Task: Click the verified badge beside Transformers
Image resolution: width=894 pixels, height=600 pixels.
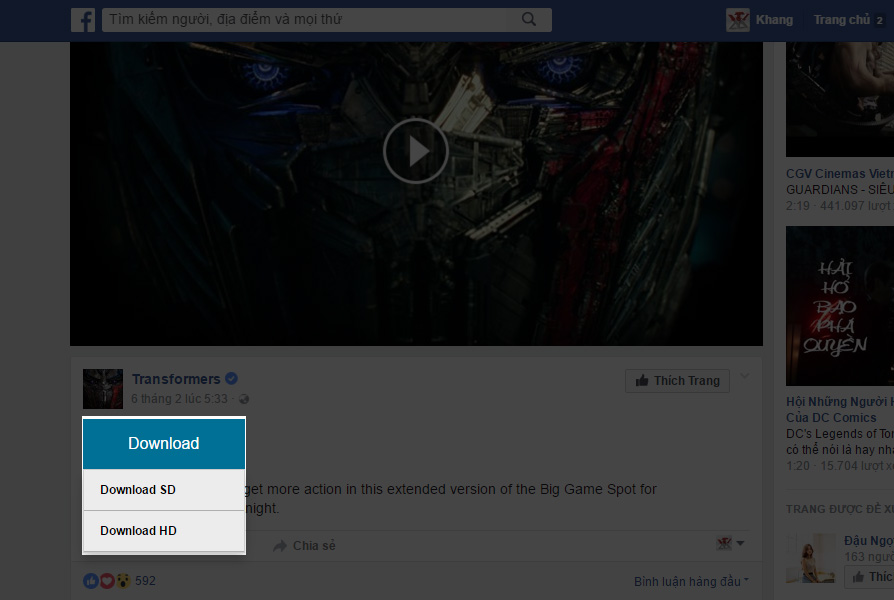Action: [231, 378]
